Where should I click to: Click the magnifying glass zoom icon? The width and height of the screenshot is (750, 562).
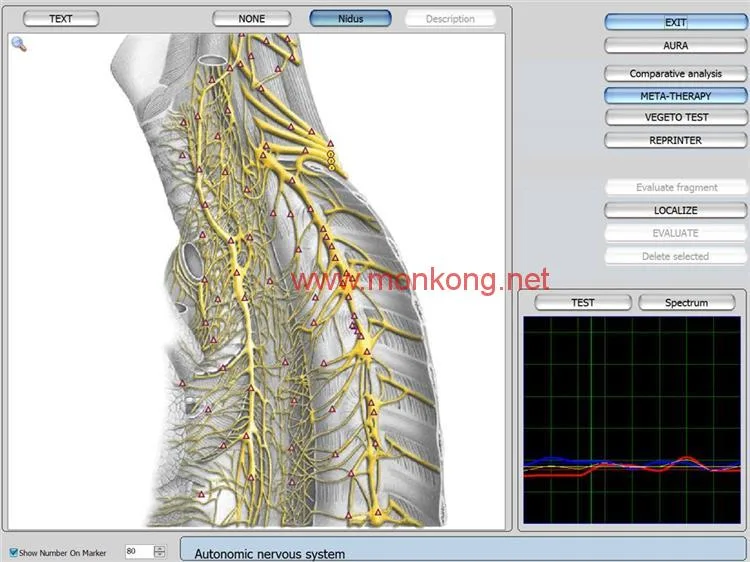19,44
